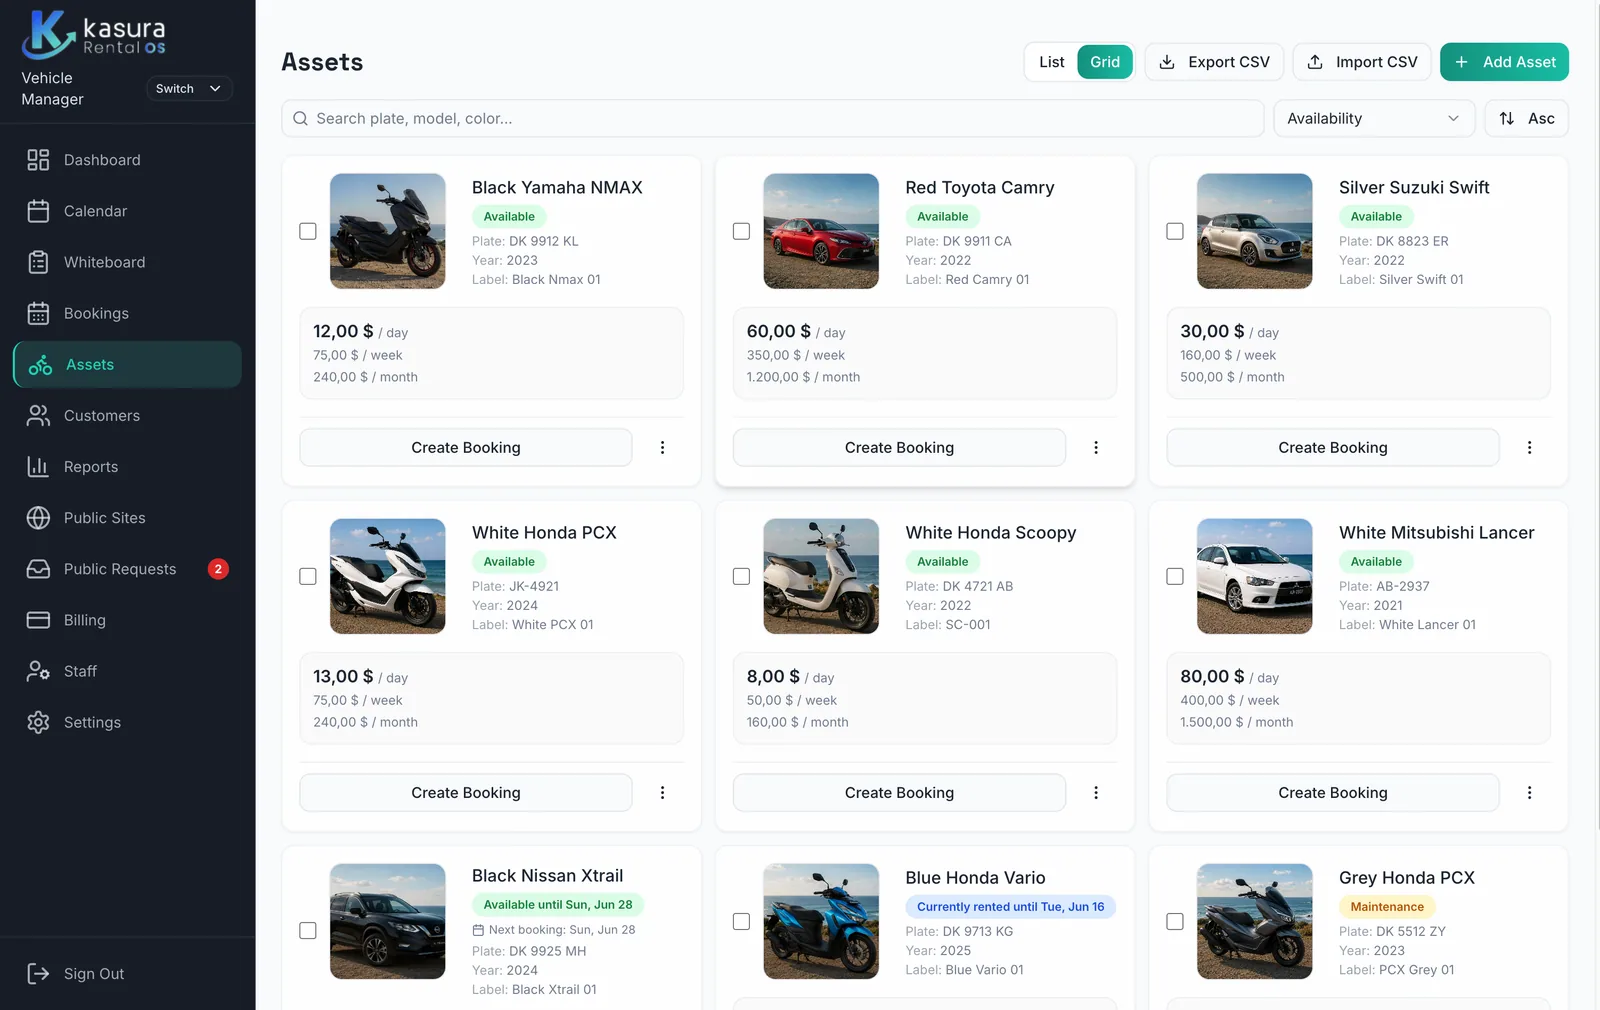Check the Blue Honda Vario checkbox
This screenshot has width=1600, height=1010.
pyautogui.click(x=741, y=921)
